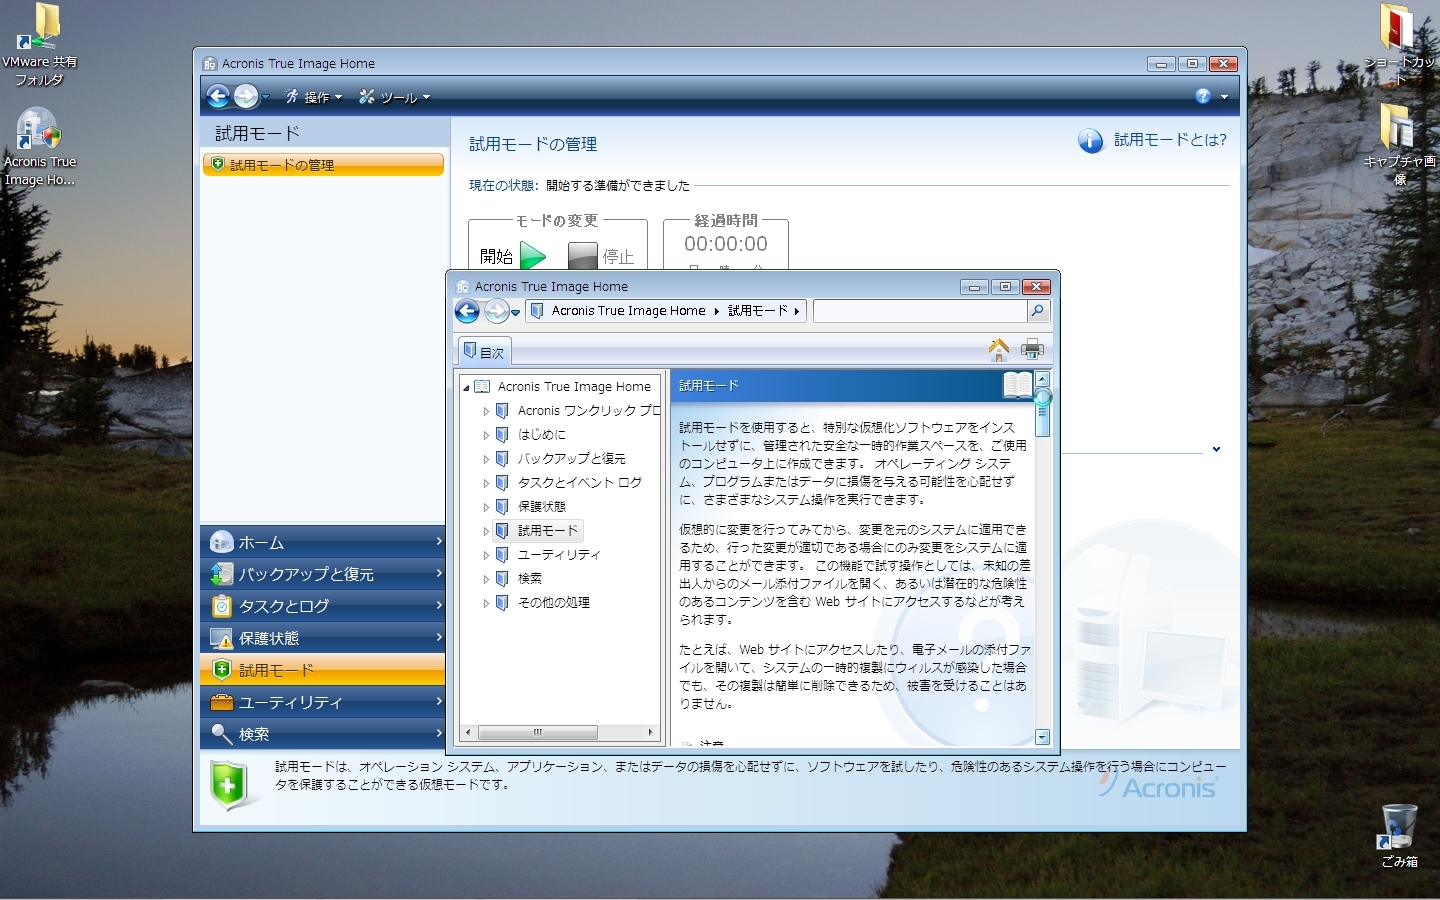
Task: Click the help window's forward arrow
Action: (496, 311)
